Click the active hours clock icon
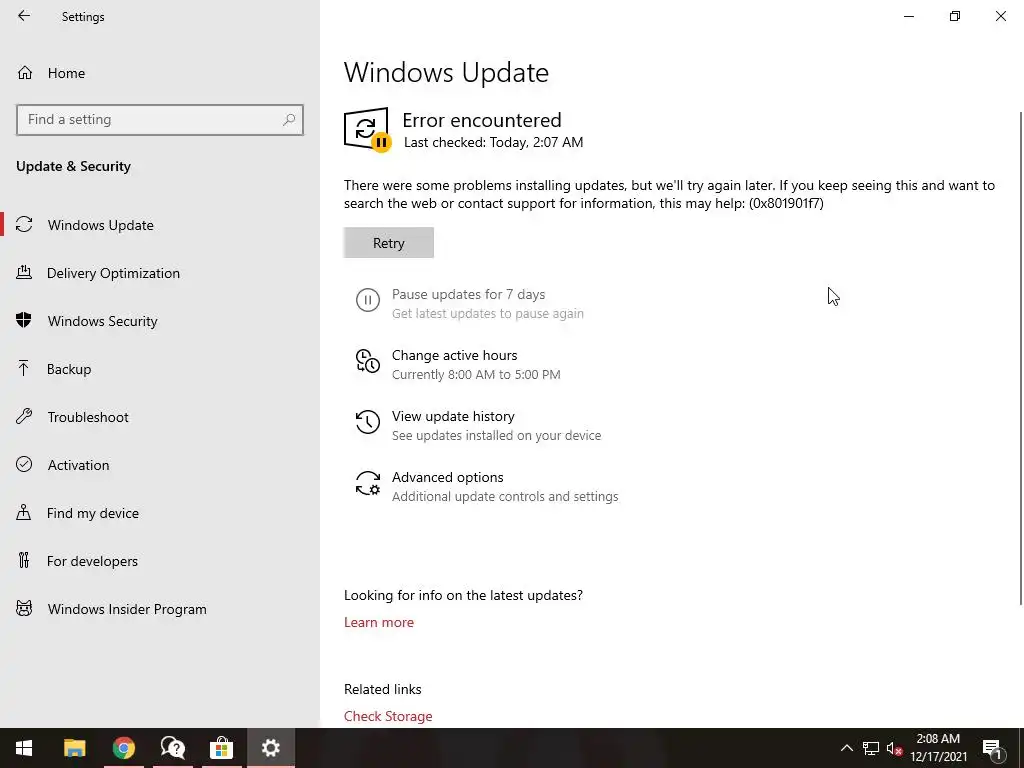This screenshot has width=1024, height=768. click(x=368, y=361)
